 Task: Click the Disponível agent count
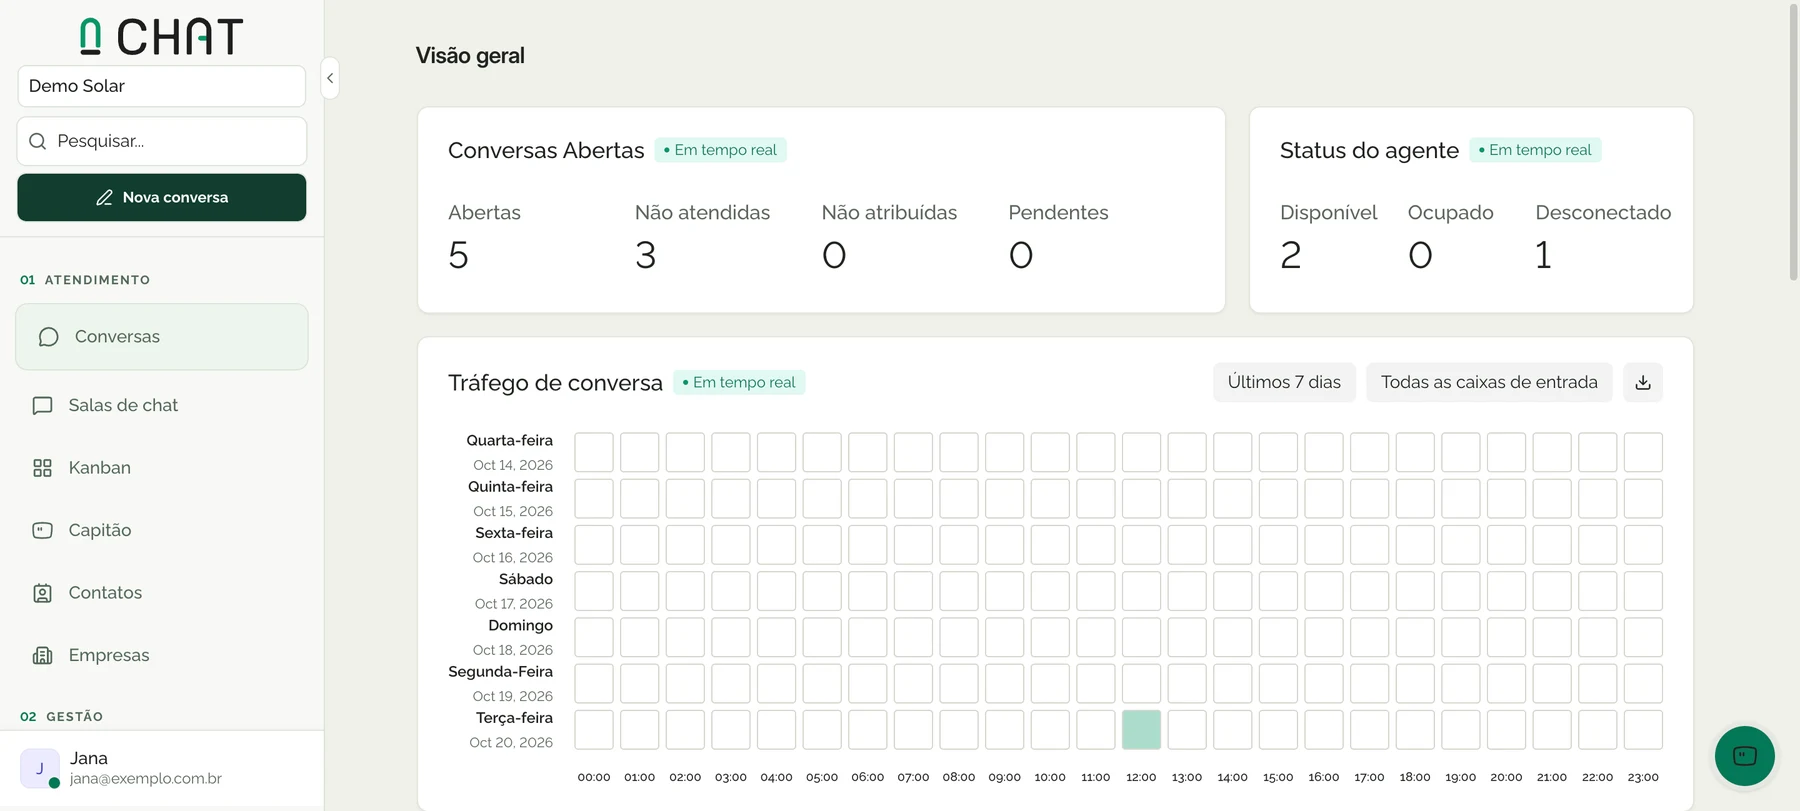(1291, 255)
